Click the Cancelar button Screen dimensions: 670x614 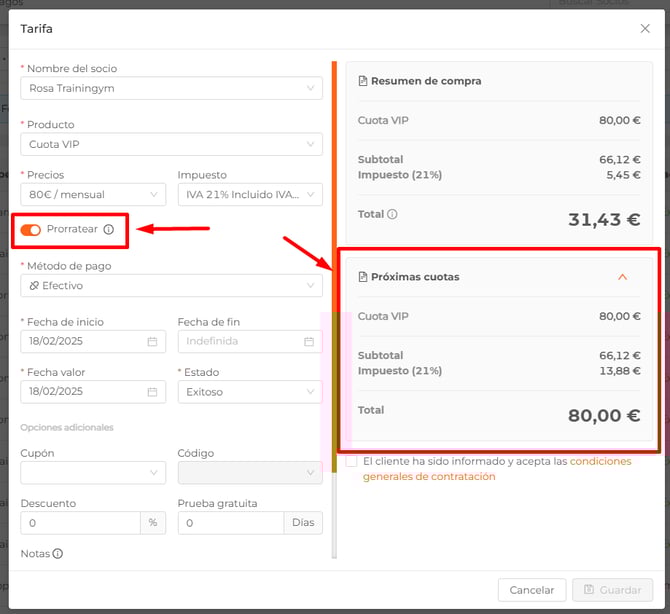(x=532, y=590)
